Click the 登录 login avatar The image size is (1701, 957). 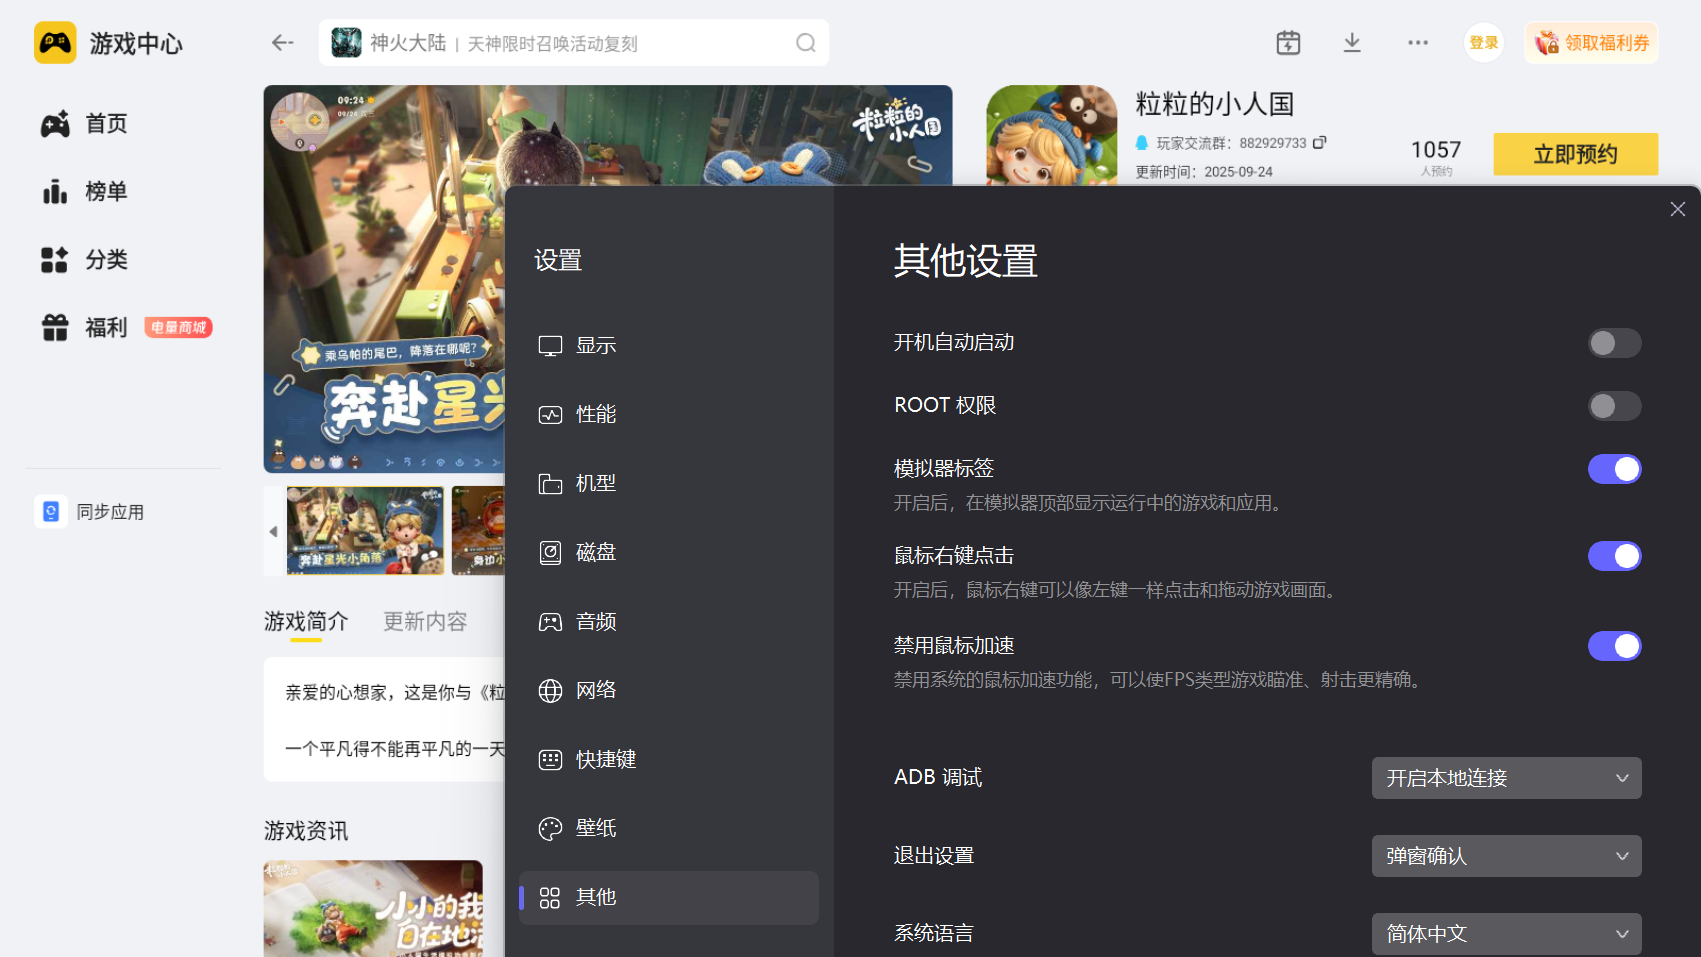pyautogui.click(x=1484, y=43)
